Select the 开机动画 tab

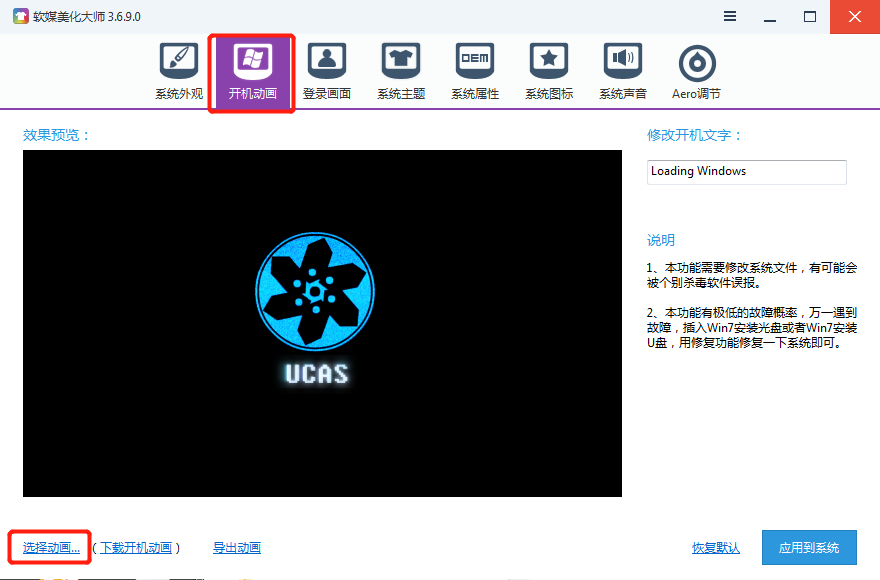pos(253,72)
